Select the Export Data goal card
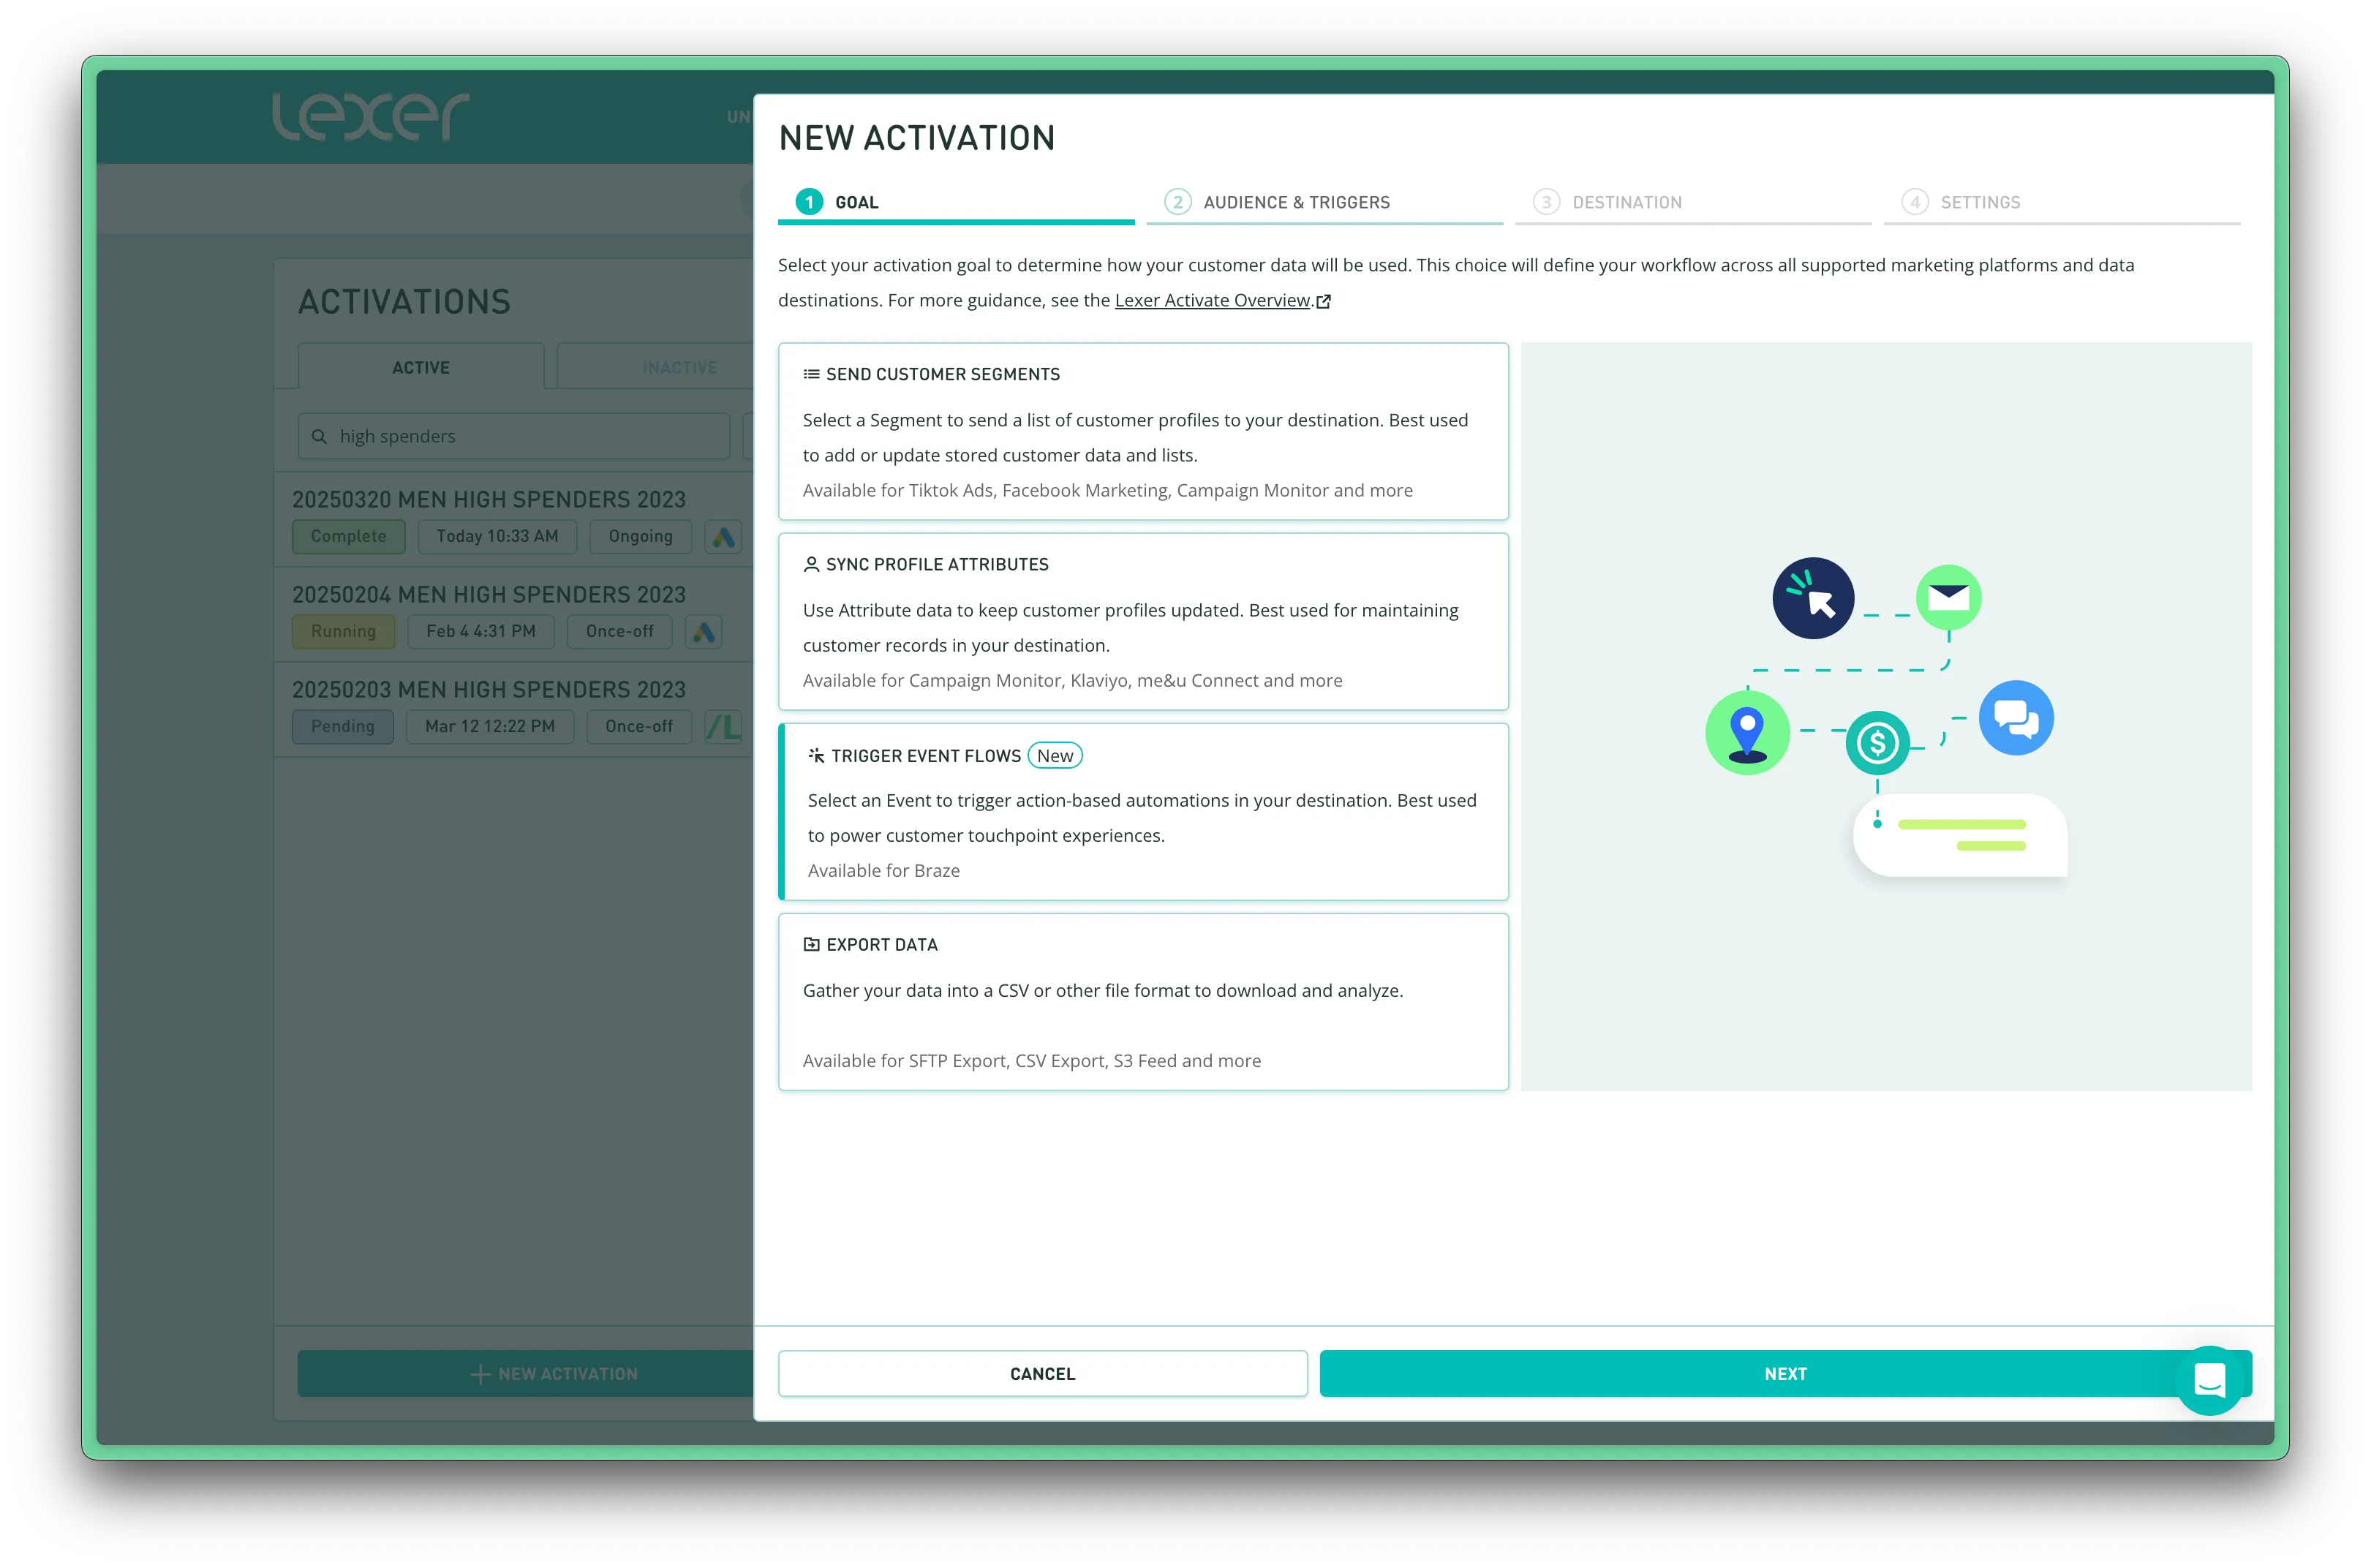 click(x=1142, y=1001)
